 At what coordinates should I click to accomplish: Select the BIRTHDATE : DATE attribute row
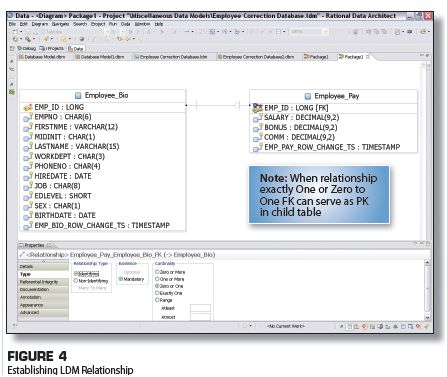pos(103,216)
